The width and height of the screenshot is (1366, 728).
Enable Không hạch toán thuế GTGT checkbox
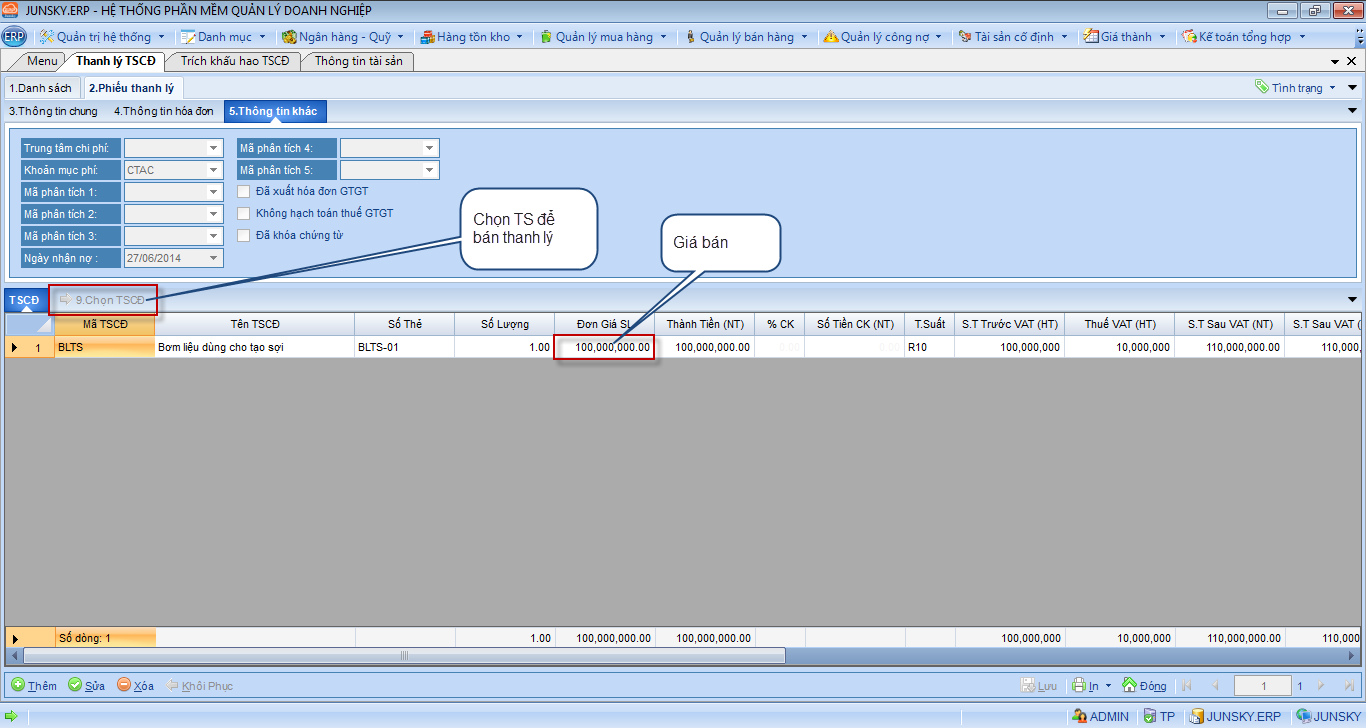[x=243, y=213]
